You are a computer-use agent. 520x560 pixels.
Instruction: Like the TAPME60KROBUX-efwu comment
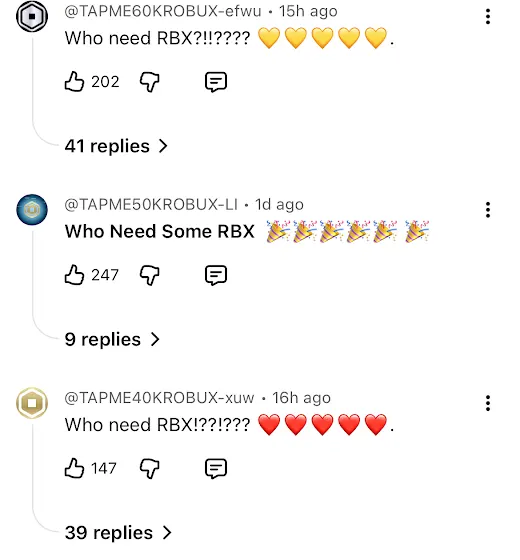(x=74, y=82)
